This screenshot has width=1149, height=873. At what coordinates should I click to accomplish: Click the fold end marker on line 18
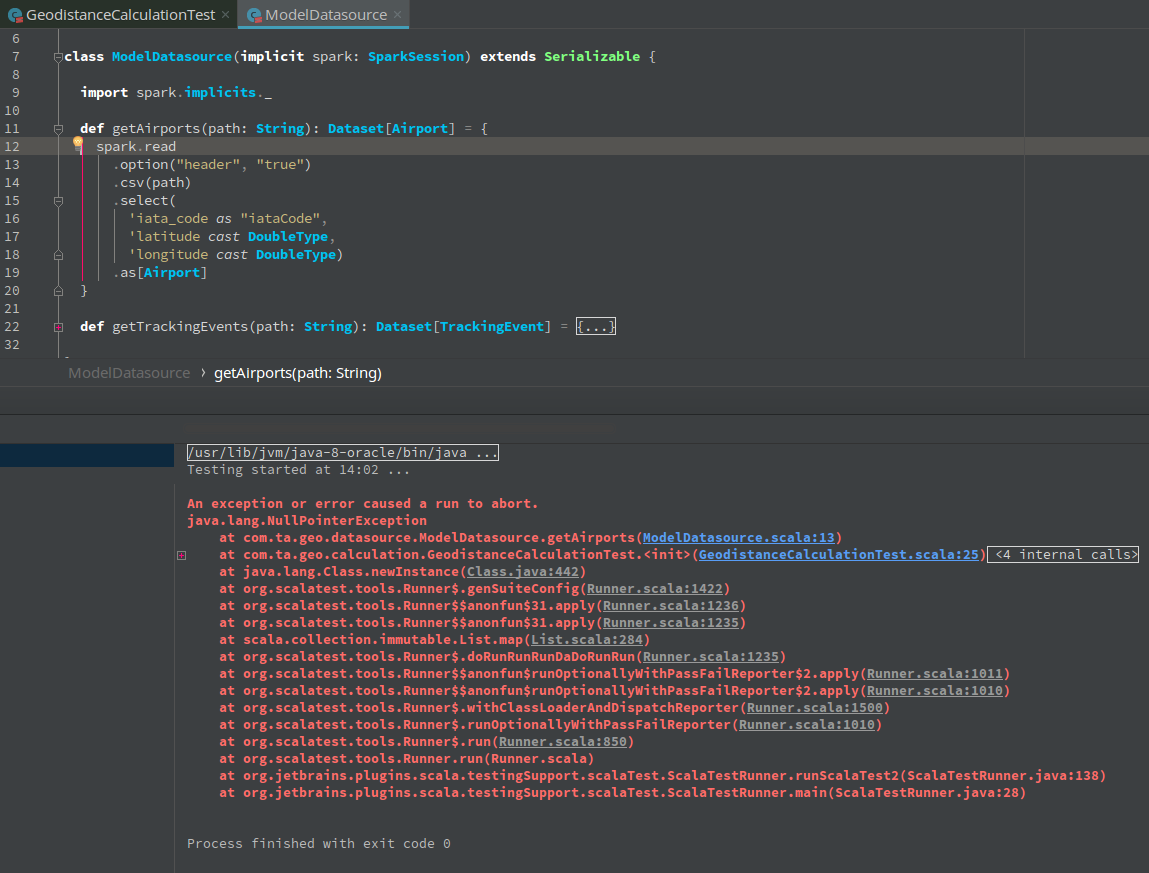pyautogui.click(x=58, y=255)
